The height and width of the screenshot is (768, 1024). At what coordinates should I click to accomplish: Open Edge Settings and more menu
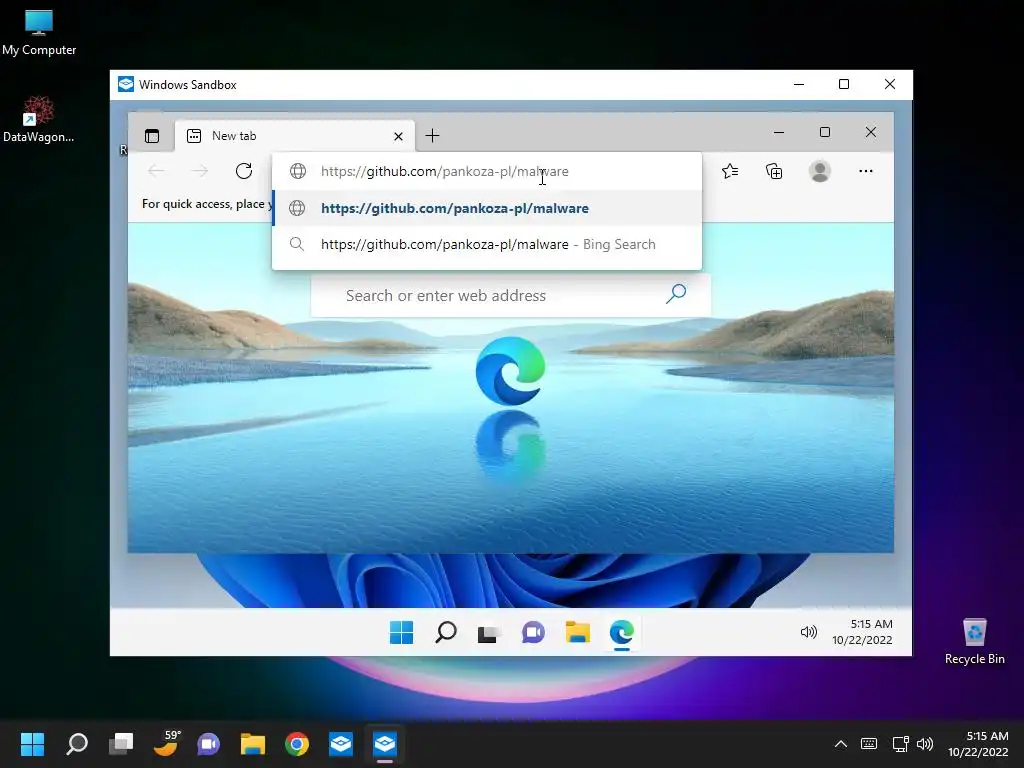[866, 171]
